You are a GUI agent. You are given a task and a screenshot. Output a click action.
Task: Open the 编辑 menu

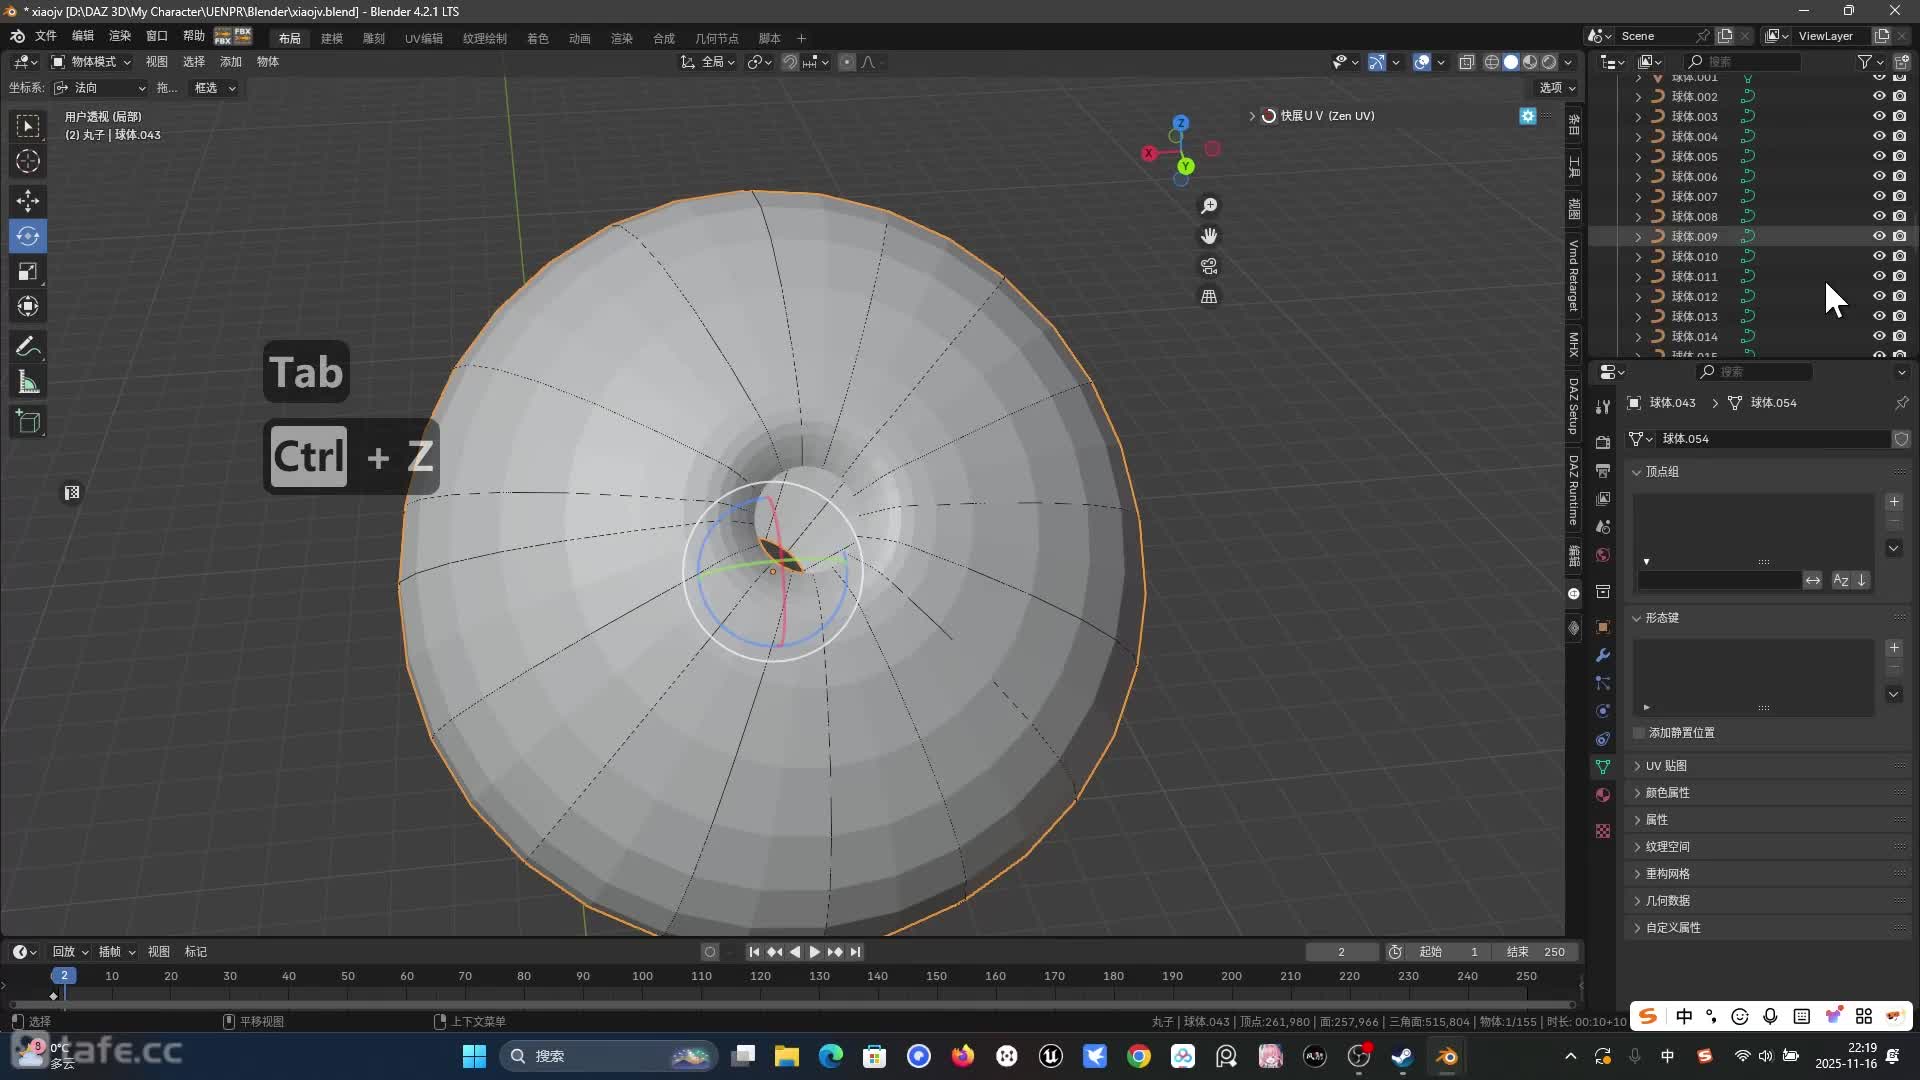click(82, 36)
